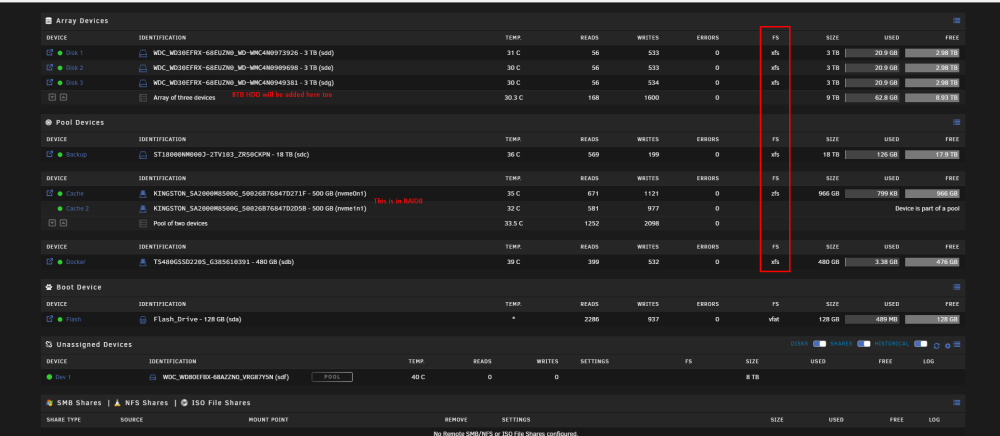Click Array total size 9 TB
The width and height of the screenshot is (1000, 436).
[833, 98]
